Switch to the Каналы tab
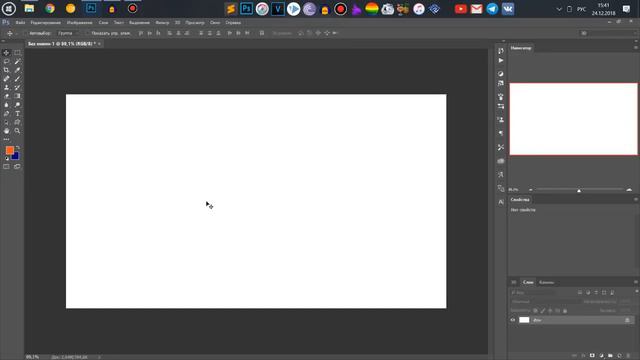Image resolution: width=640 pixels, height=360 pixels. click(x=546, y=282)
